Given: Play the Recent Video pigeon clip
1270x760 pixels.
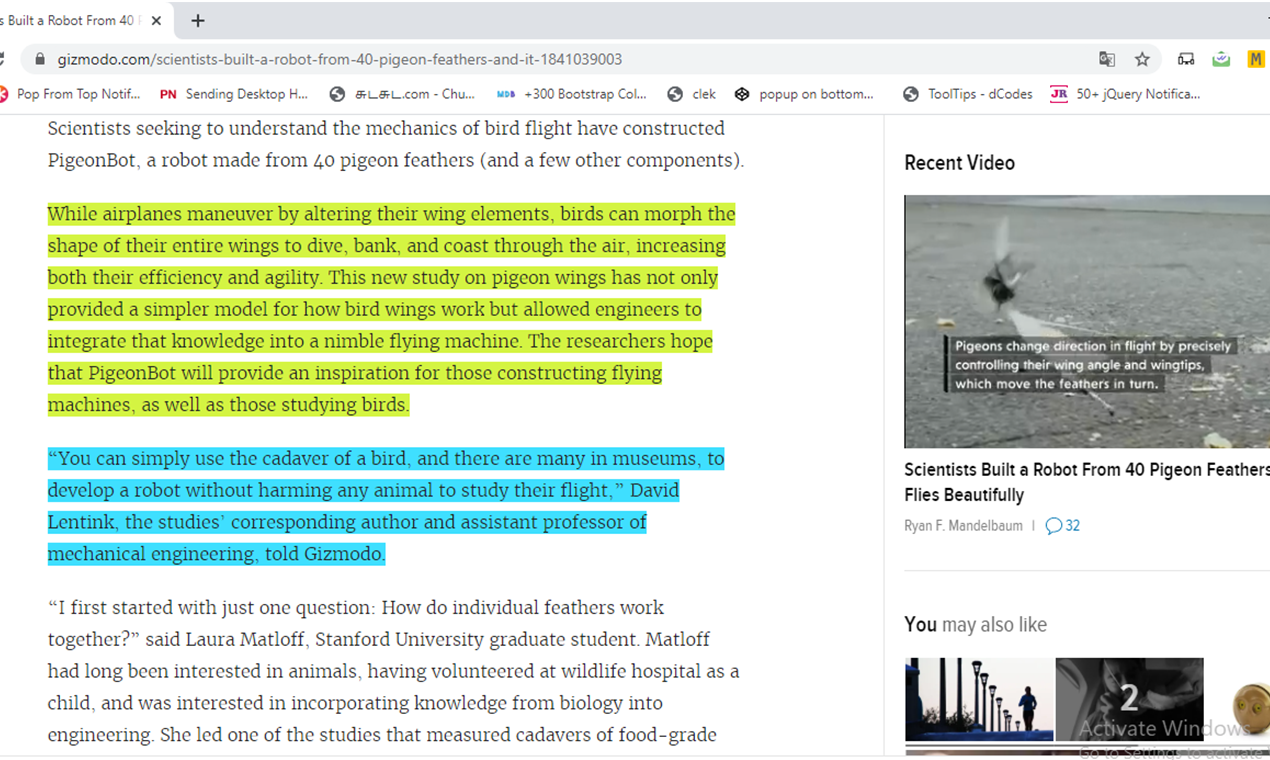Looking at the screenshot, I should click(1087, 321).
